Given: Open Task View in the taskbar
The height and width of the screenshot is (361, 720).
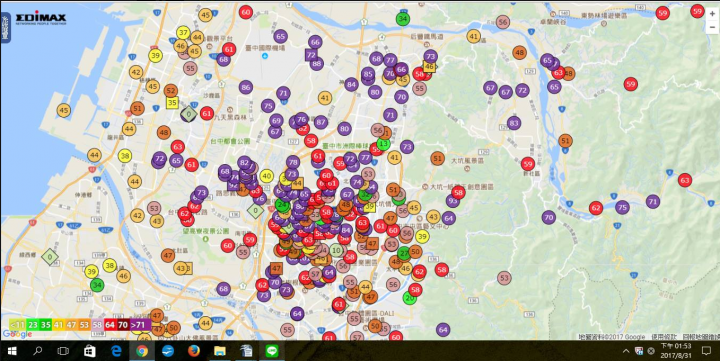Looking at the screenshot, I should click(x=63, y=351).
